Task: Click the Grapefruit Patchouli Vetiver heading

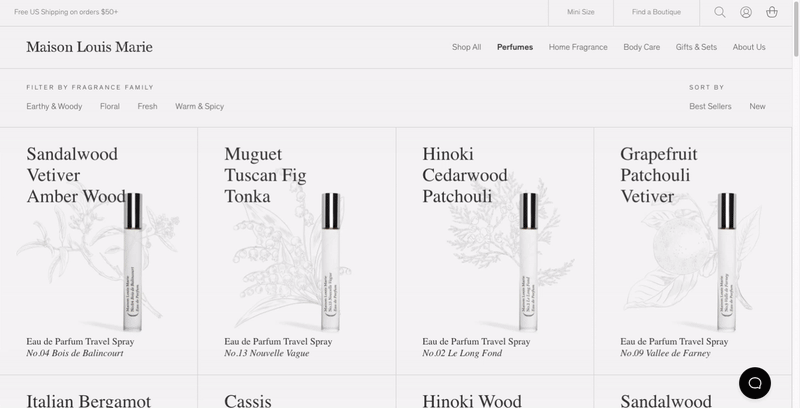Action: coord(659,175)
